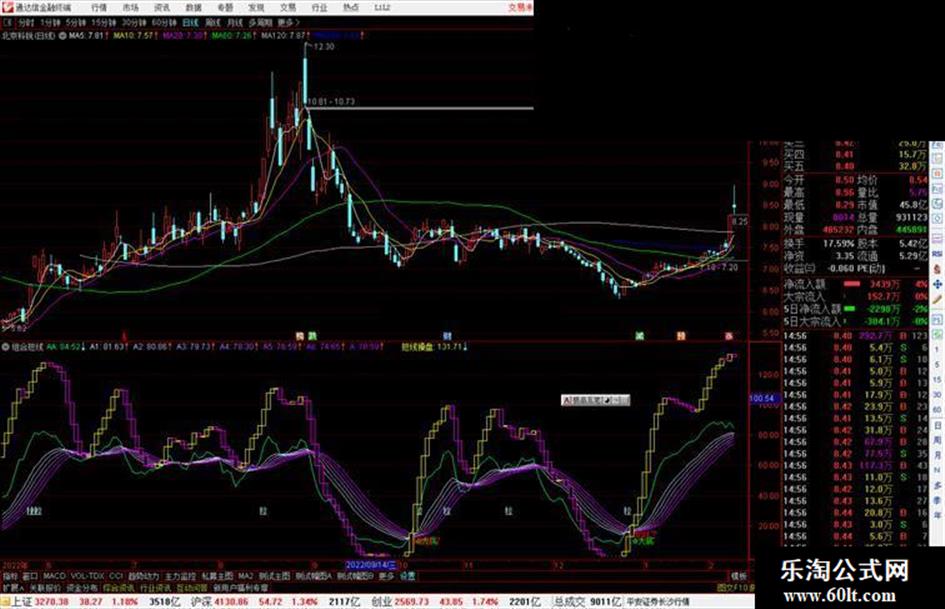The width and height of the screenshot is (945, 609).
Task: Click the 5日净流入额 row in quote panel
Action: [855, 309]
